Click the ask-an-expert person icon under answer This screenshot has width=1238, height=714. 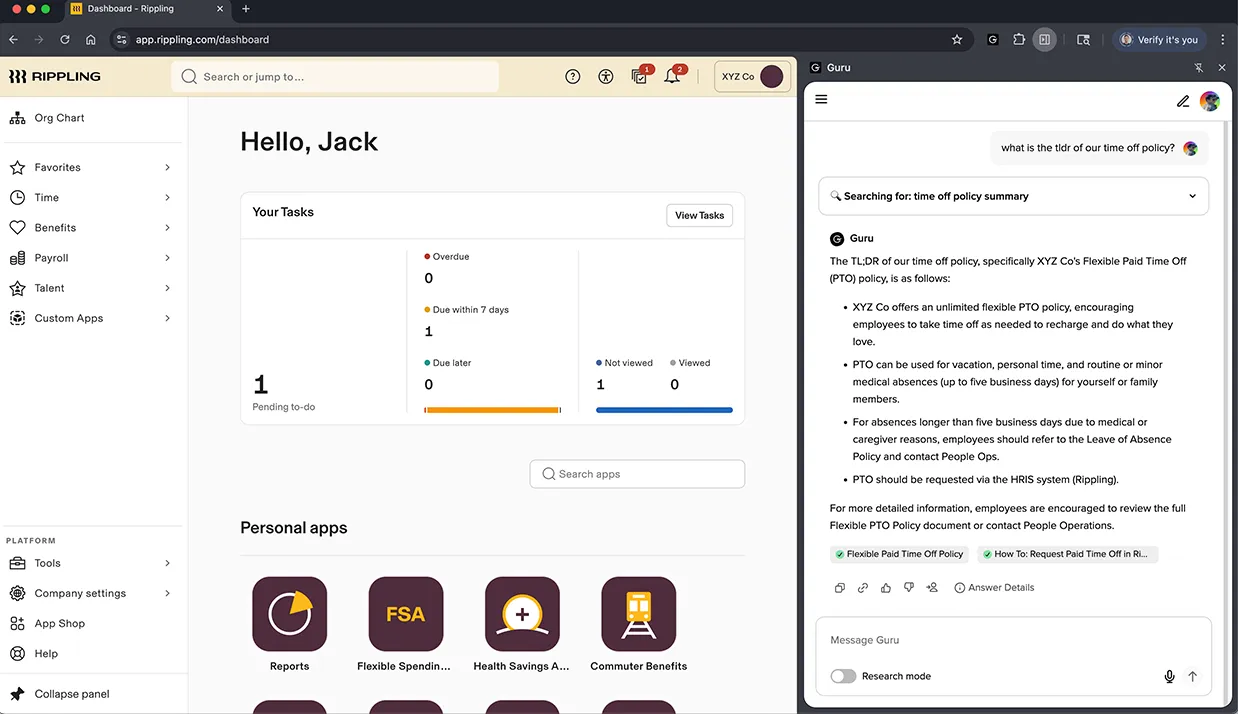[932, 588]
